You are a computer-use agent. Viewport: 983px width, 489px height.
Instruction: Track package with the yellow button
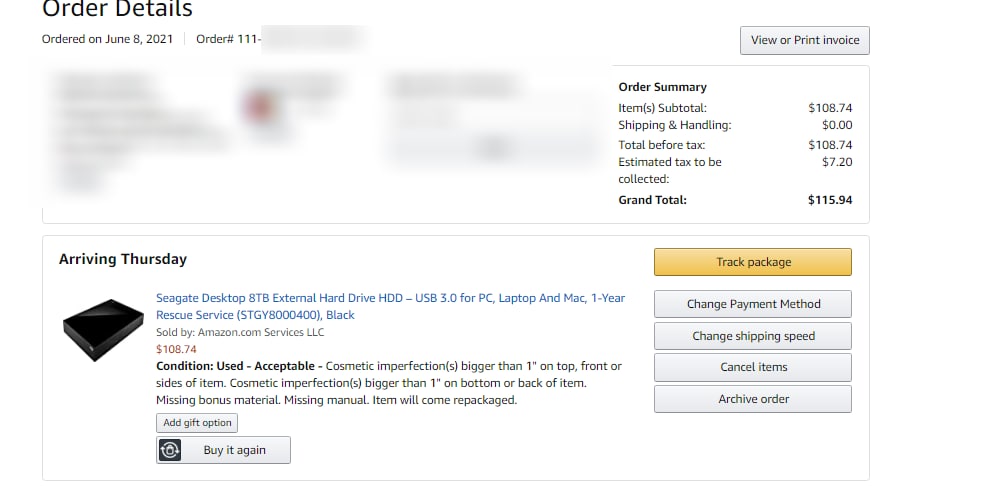pyautogui.click(x=753, y=262)
